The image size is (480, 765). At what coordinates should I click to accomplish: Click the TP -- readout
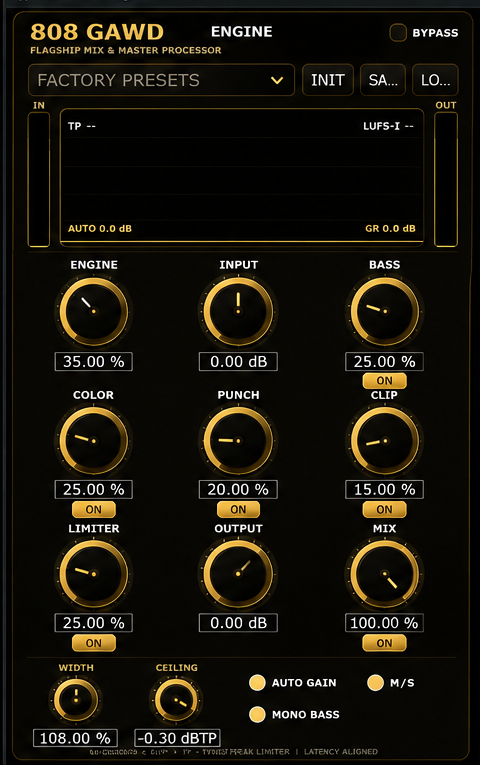click(x=81, y=126)
